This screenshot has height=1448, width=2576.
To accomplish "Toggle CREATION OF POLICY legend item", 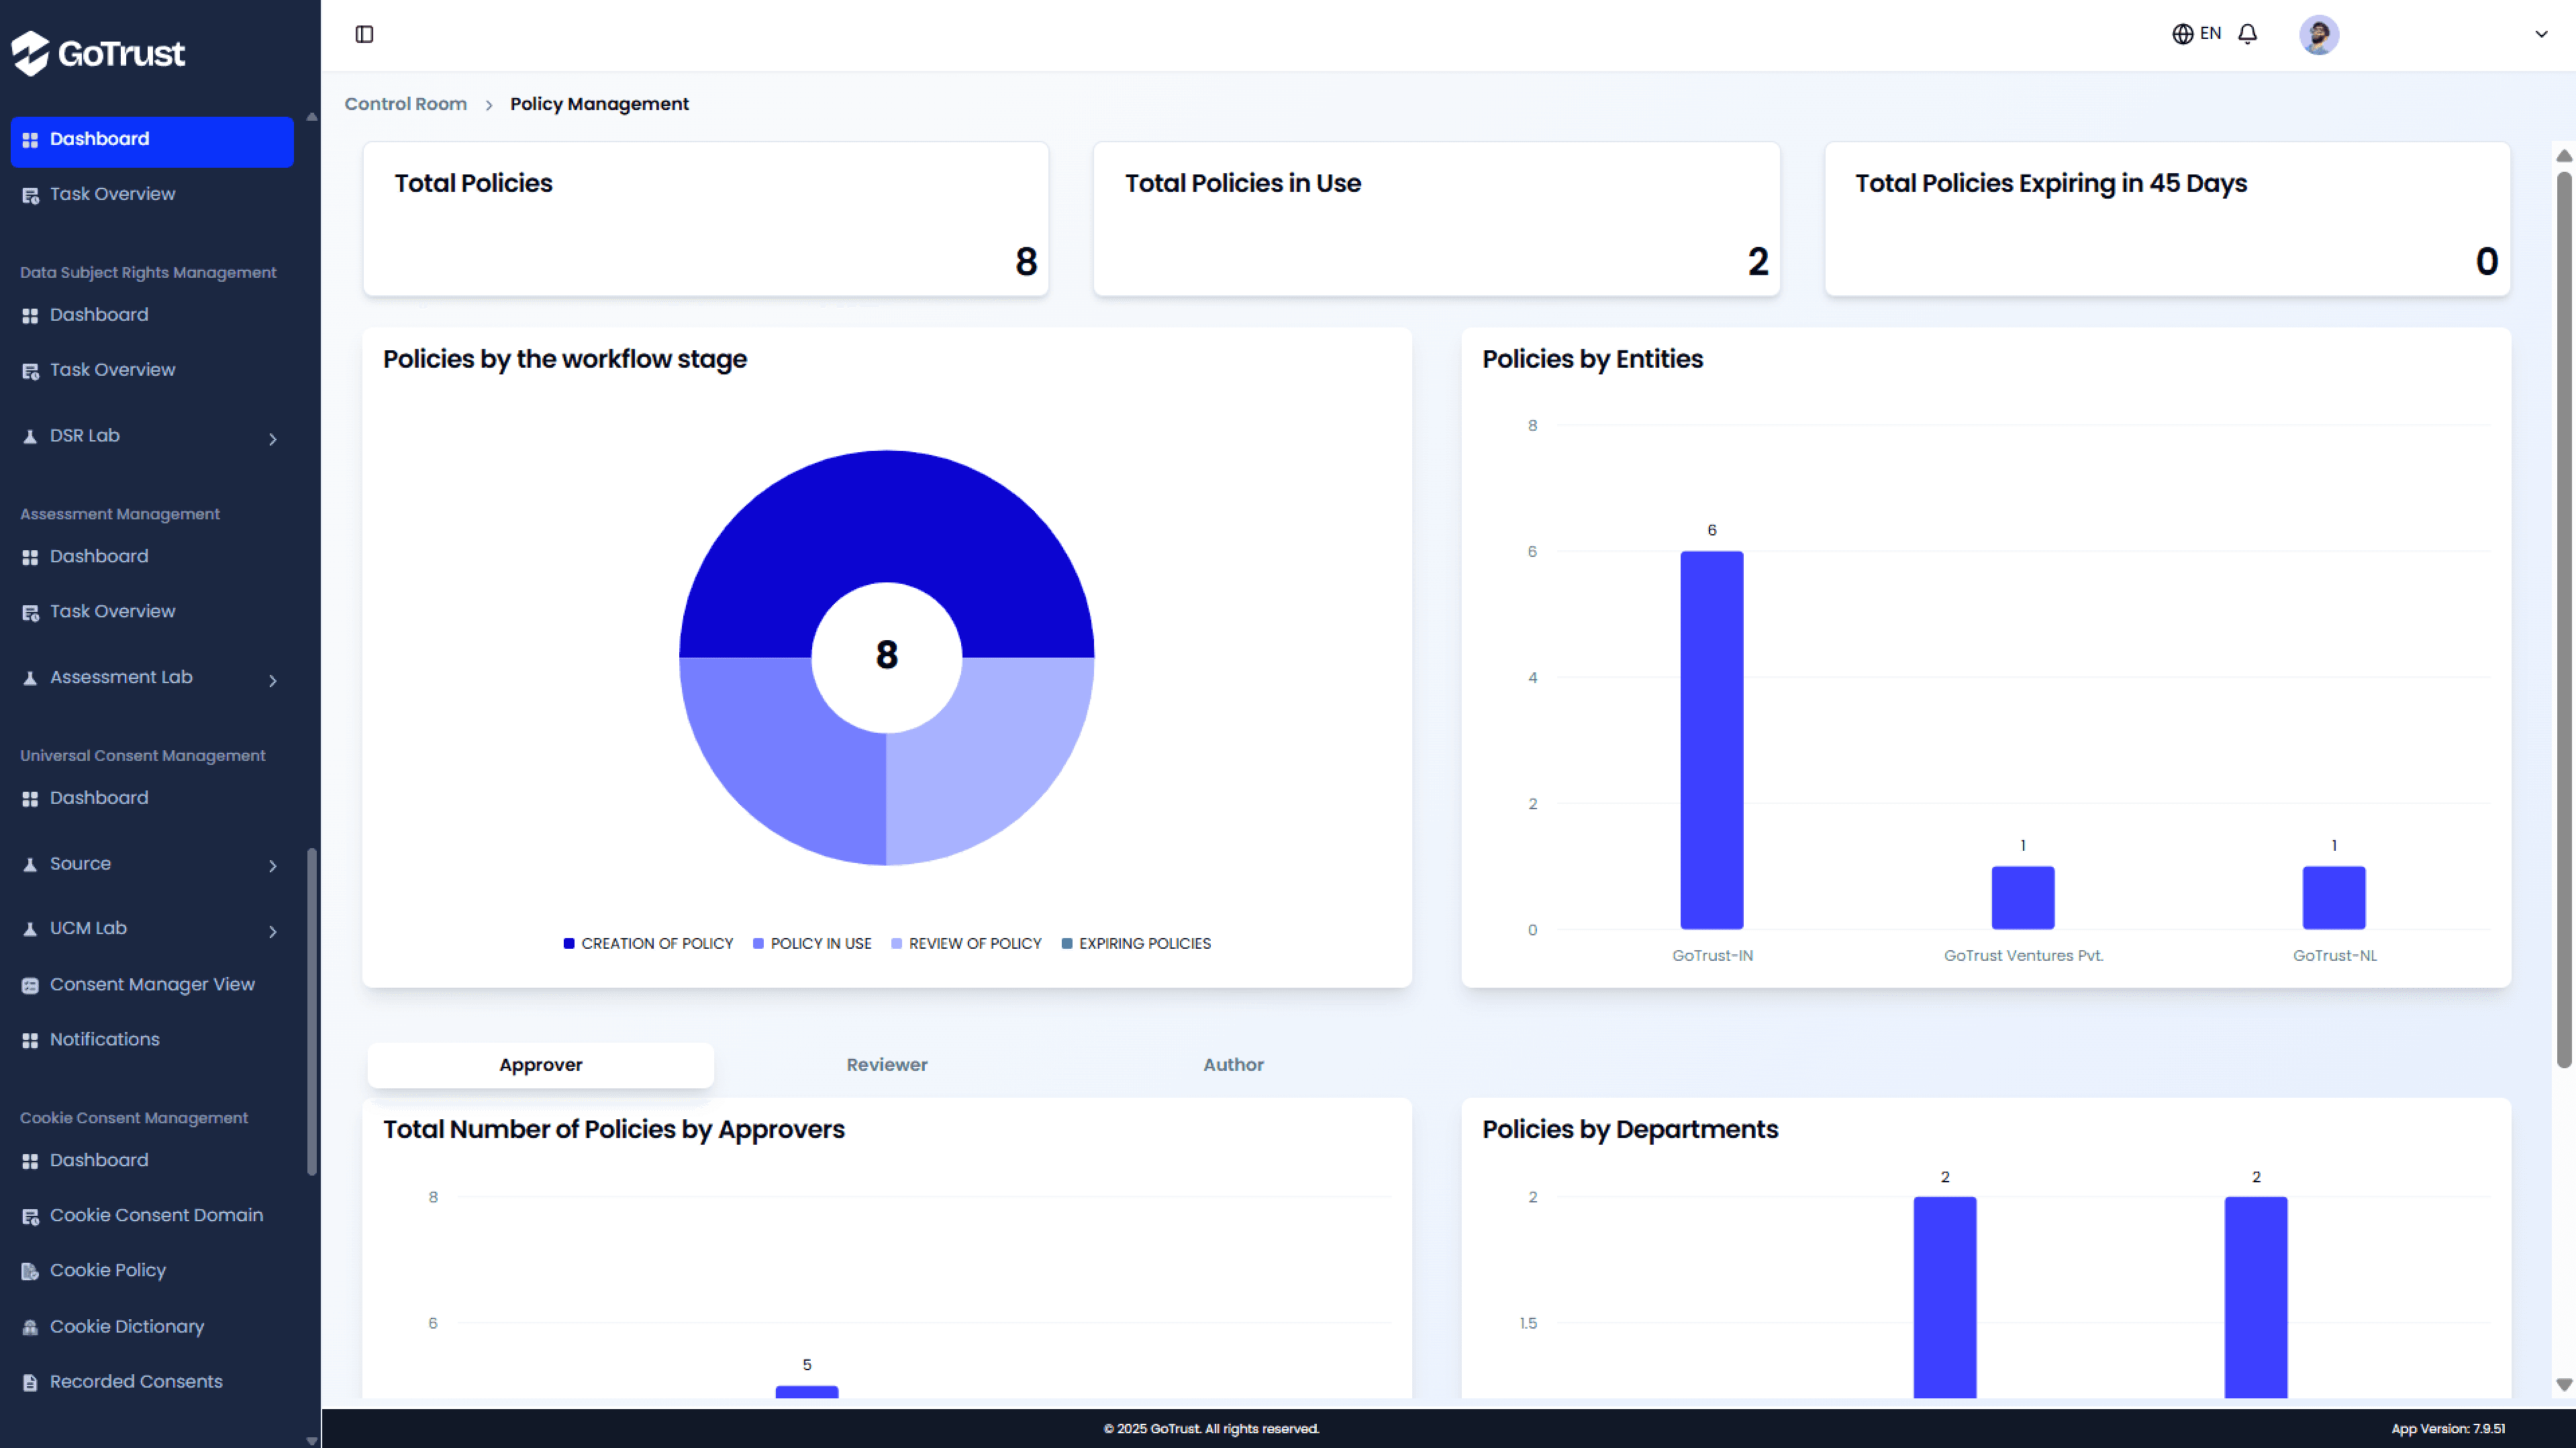I will tap(648, 943).
